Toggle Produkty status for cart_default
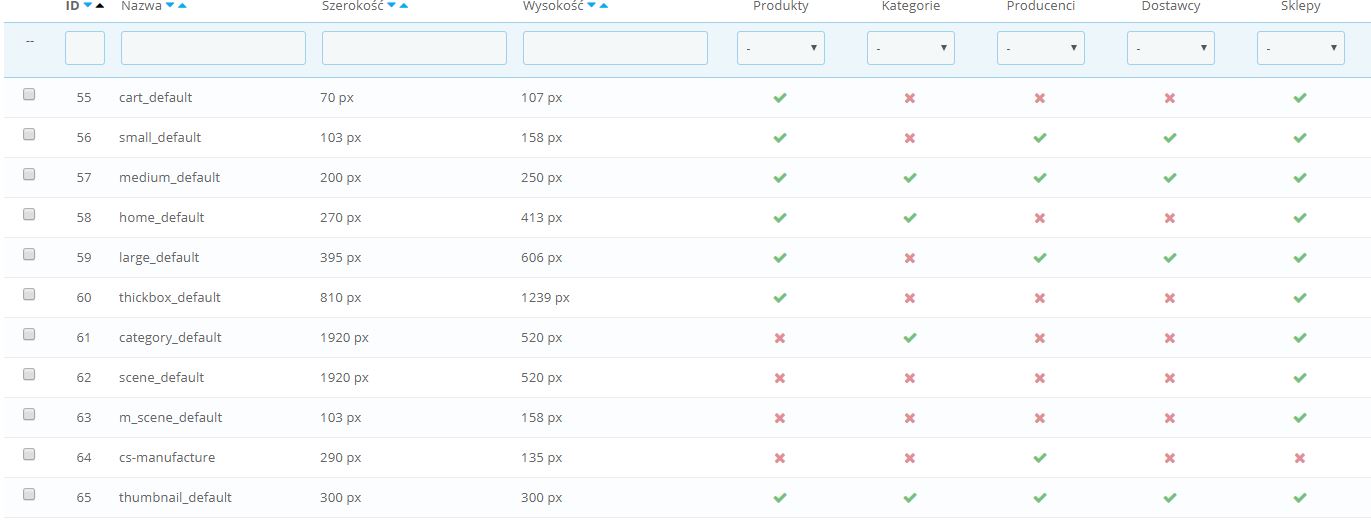The height and width of the screenshot is (524, 1371). [780, 98]
